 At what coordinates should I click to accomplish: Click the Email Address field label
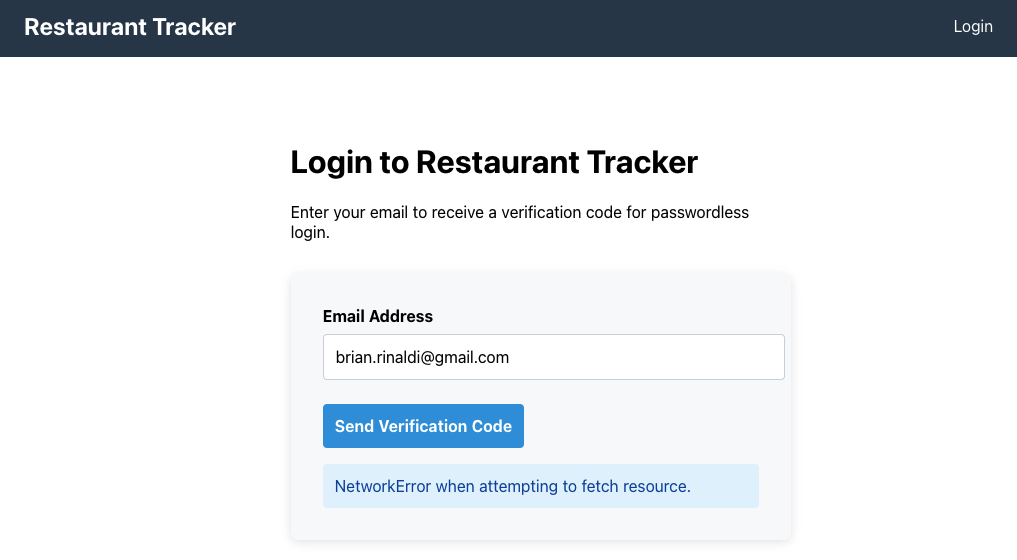(x=378, y=316)
